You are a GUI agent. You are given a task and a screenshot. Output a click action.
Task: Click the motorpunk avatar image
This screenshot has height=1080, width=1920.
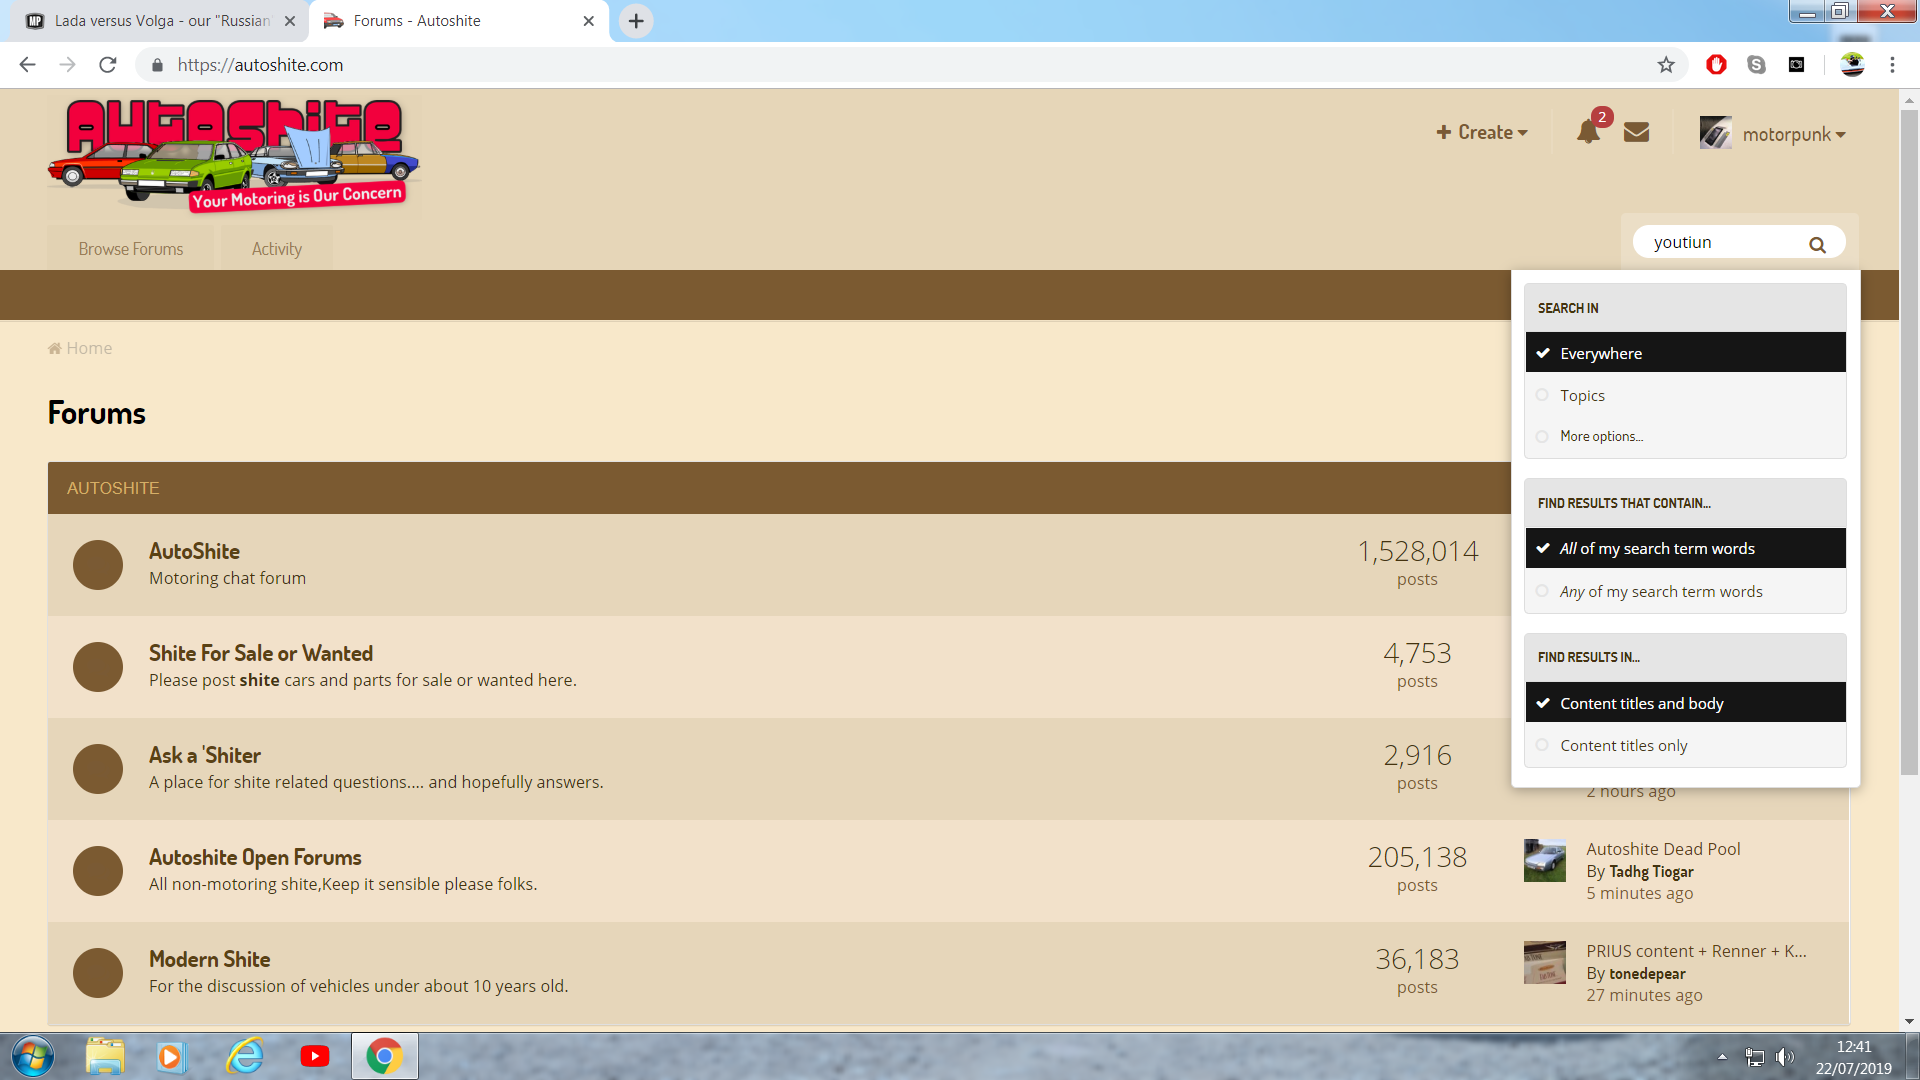(1716, 132)
